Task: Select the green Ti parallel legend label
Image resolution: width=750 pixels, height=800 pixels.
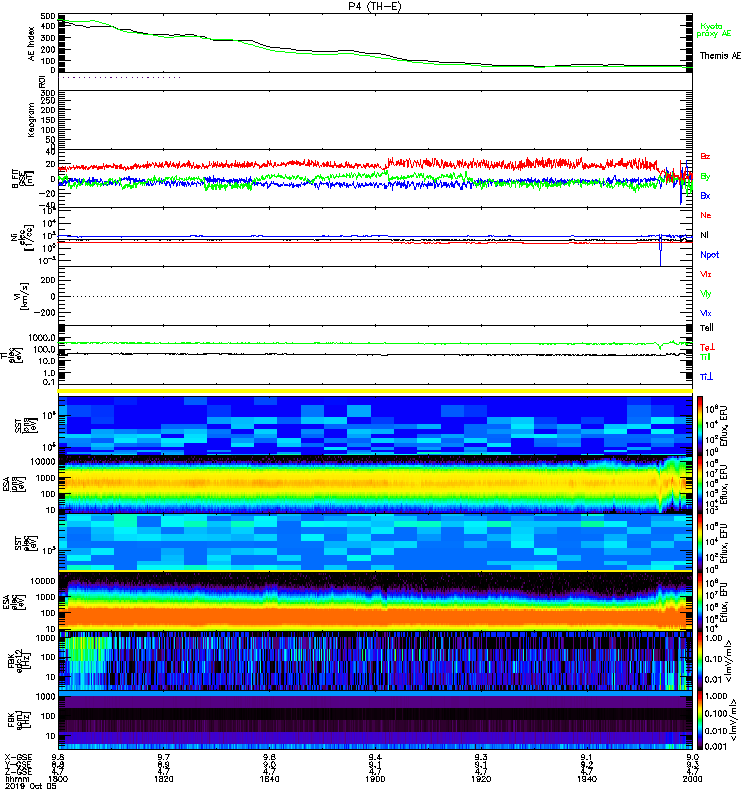Action: (x=705, y=357)
